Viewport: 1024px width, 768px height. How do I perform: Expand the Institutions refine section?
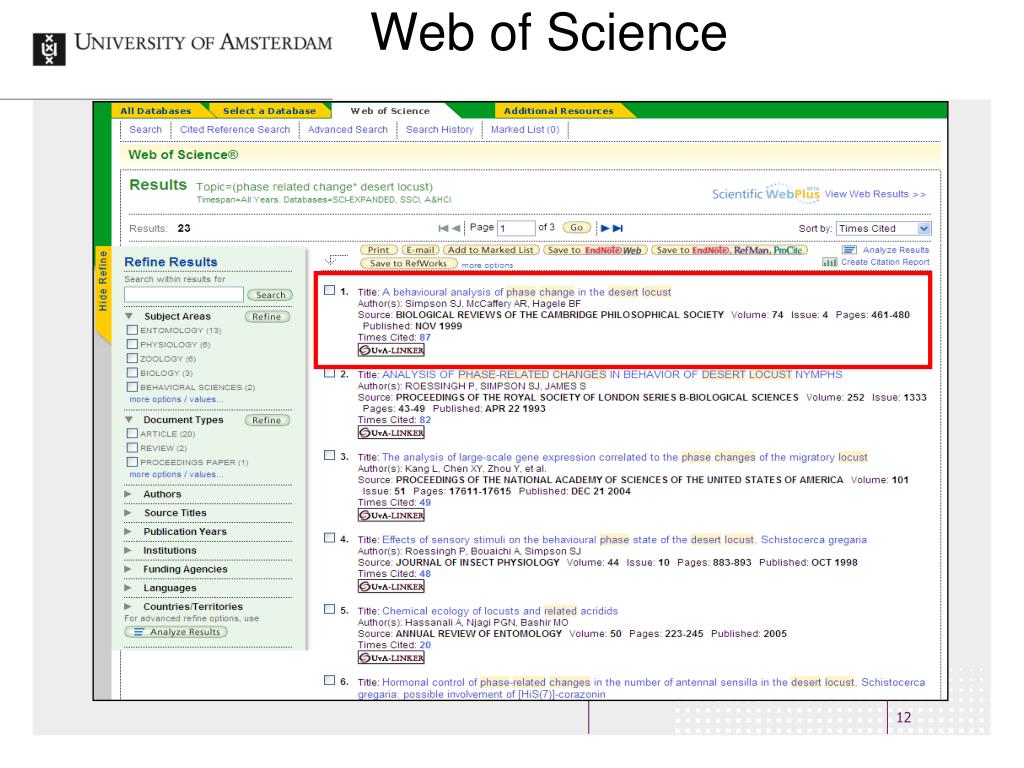pyautogui.click(x=129, y=551)
